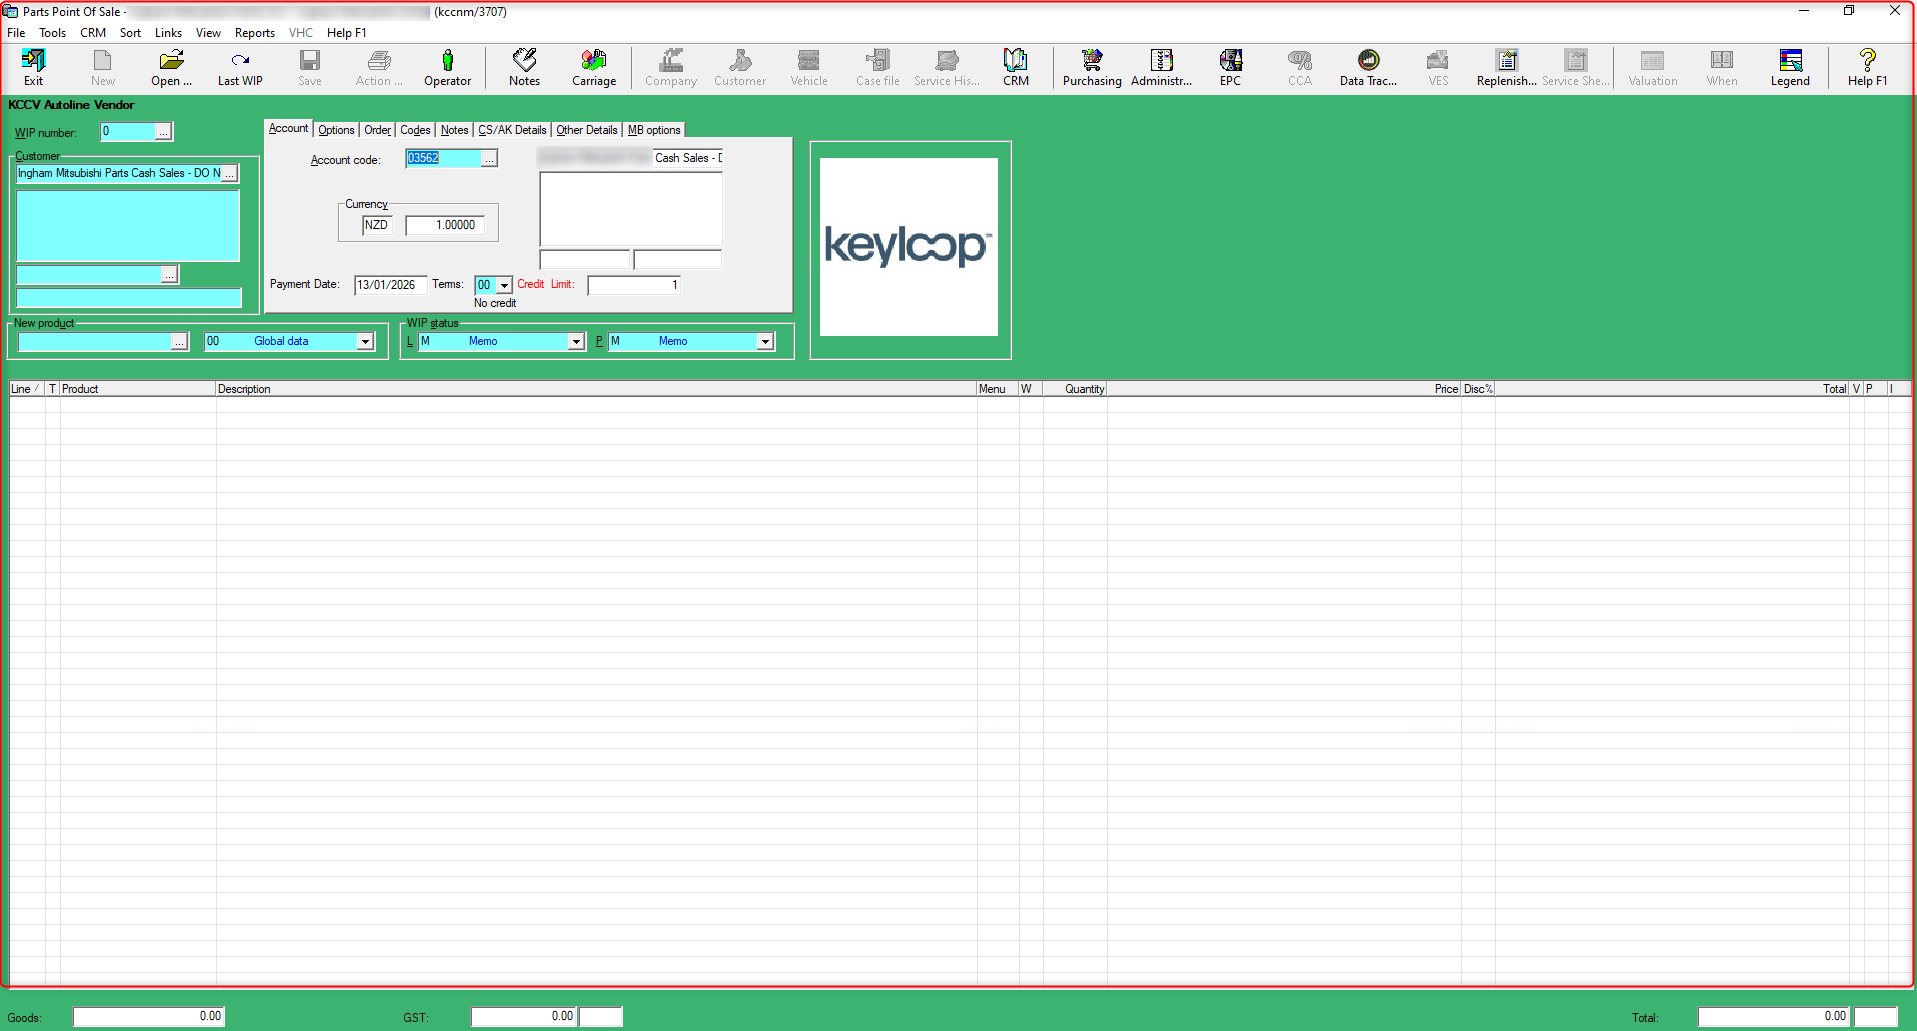Click the WIP number input field
The height and width of the screenshot is (1031, 1917).
pyautogui.click(x=128, y=132)
